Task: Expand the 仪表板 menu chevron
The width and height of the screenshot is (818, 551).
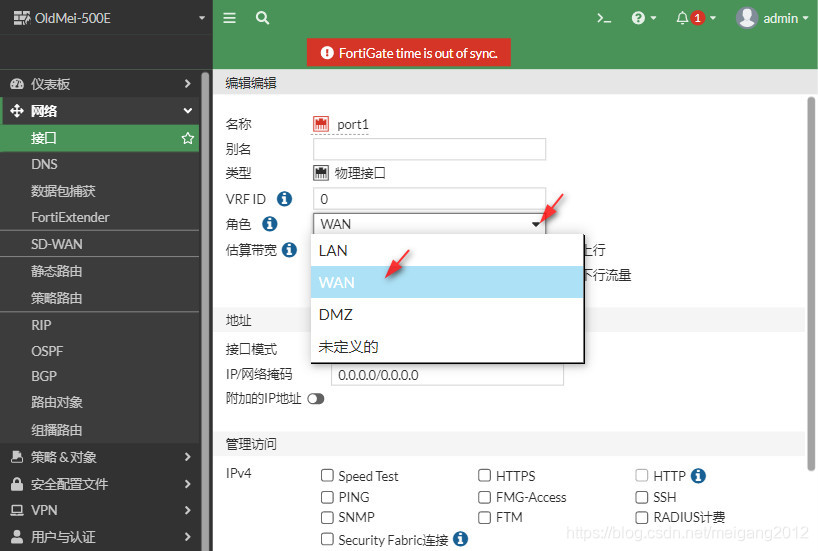Action: 187,83
